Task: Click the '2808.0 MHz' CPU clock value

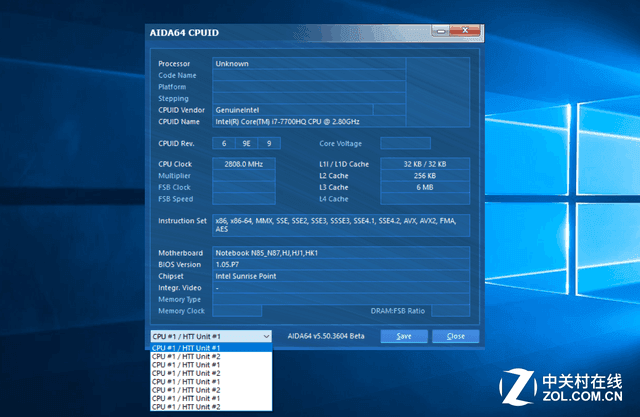Action: click(244, 164)
